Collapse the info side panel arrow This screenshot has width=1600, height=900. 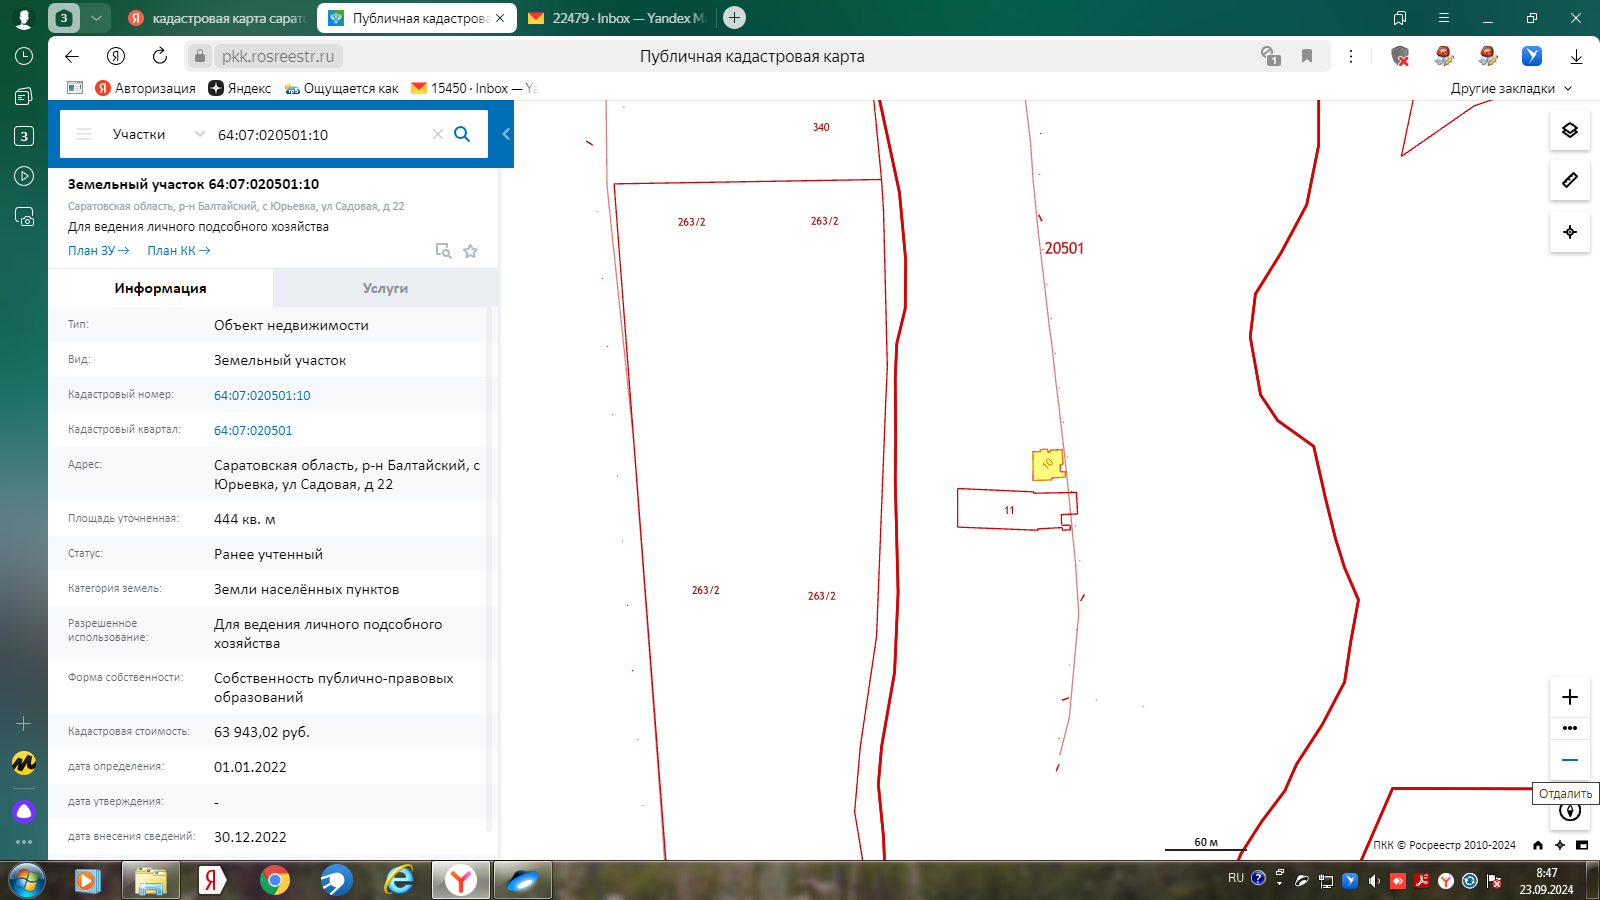[x=506, y=134]
